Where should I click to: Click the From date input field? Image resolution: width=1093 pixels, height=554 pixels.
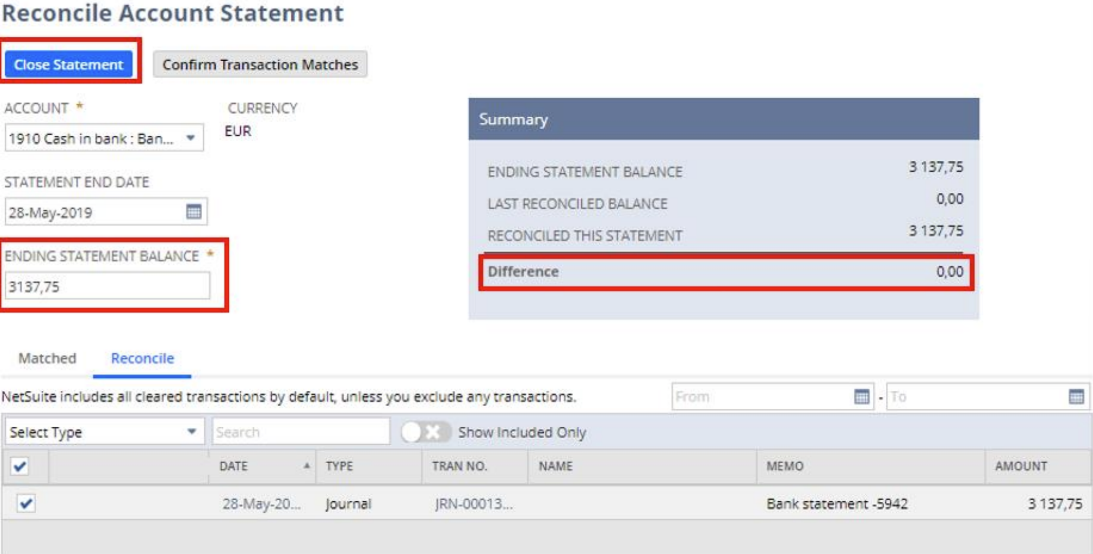click(x=760, y=397)
